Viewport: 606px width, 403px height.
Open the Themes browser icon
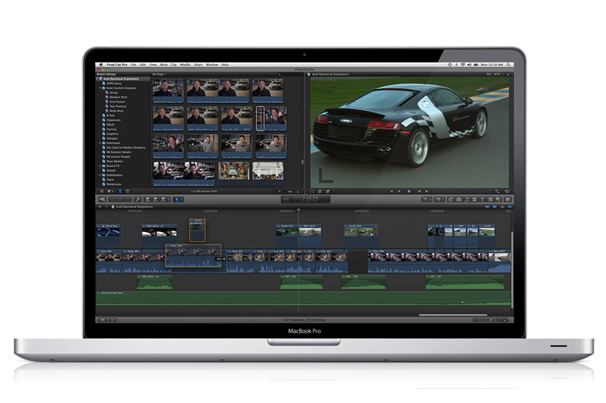[498, 199]
